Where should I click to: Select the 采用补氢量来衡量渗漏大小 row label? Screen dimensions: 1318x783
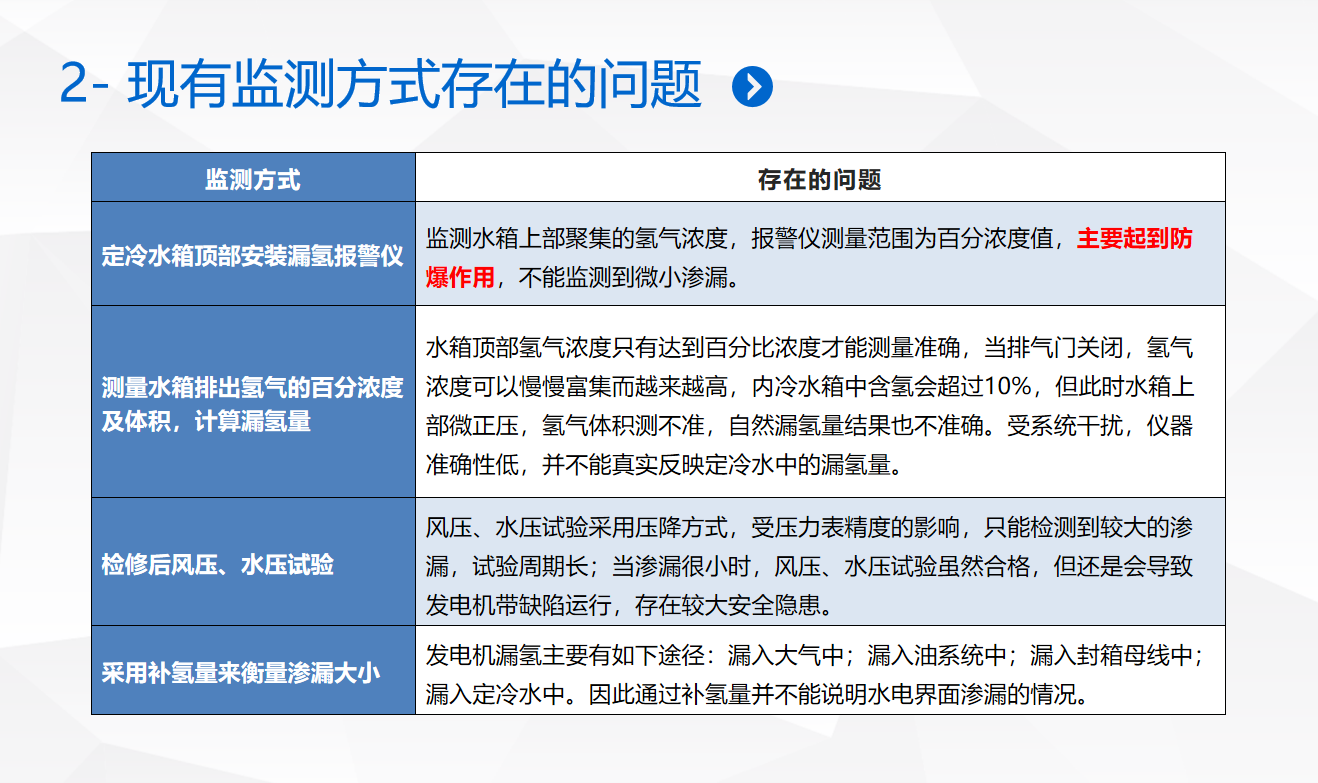pos(241,672)
